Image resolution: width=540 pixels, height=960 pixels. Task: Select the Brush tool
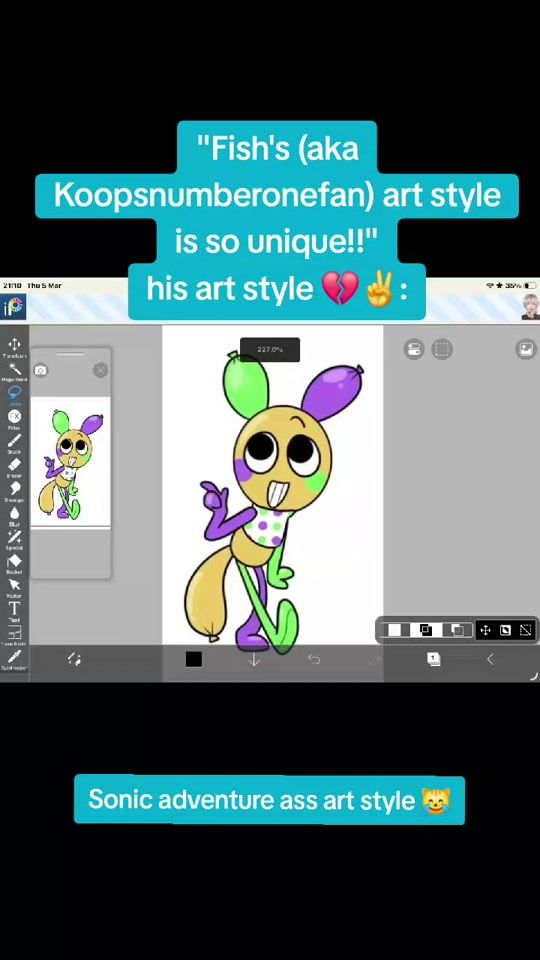click(x=13, y=443)
